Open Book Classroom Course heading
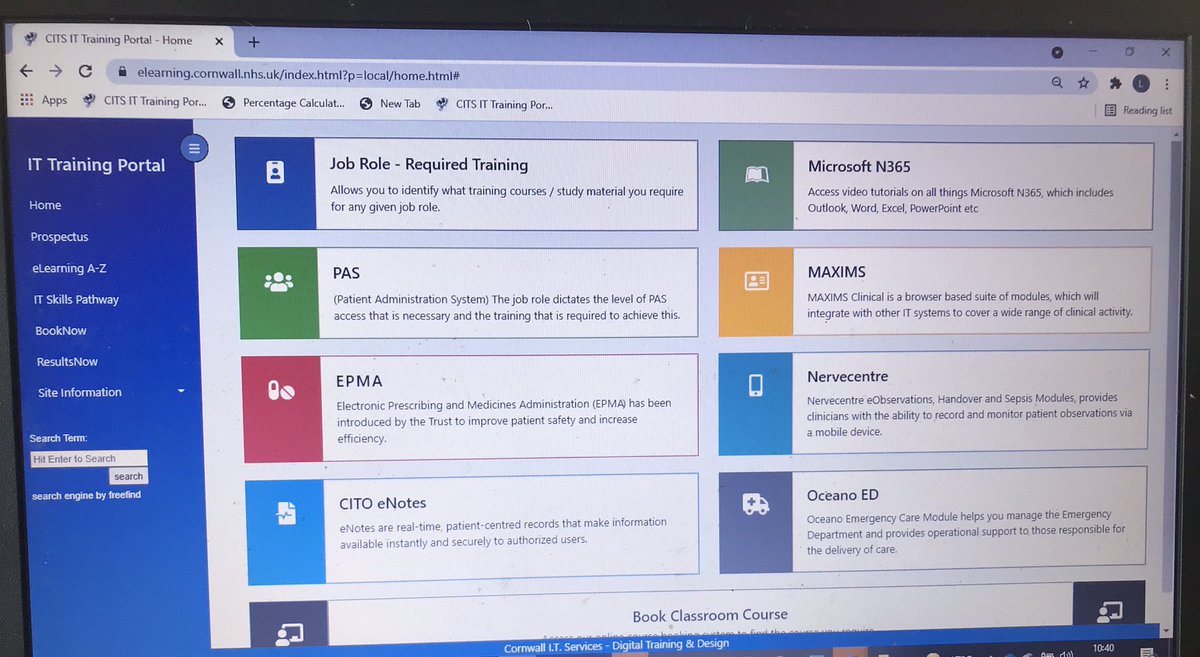The width and height of the screenshot is (1200, 657). (710, 615)
